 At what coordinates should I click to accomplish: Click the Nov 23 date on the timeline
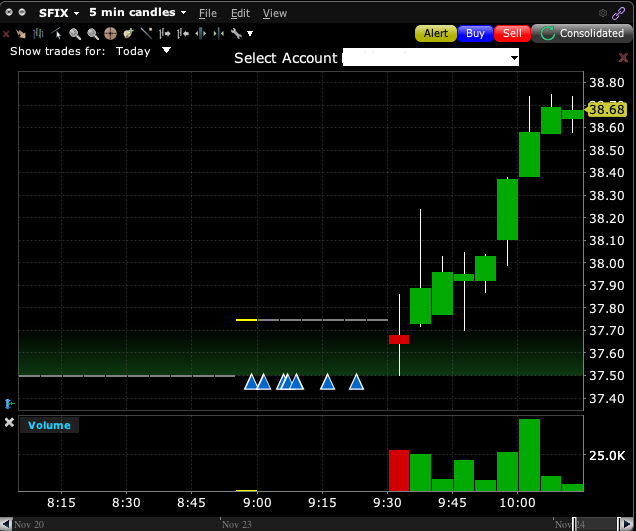(x=237, y=524)
